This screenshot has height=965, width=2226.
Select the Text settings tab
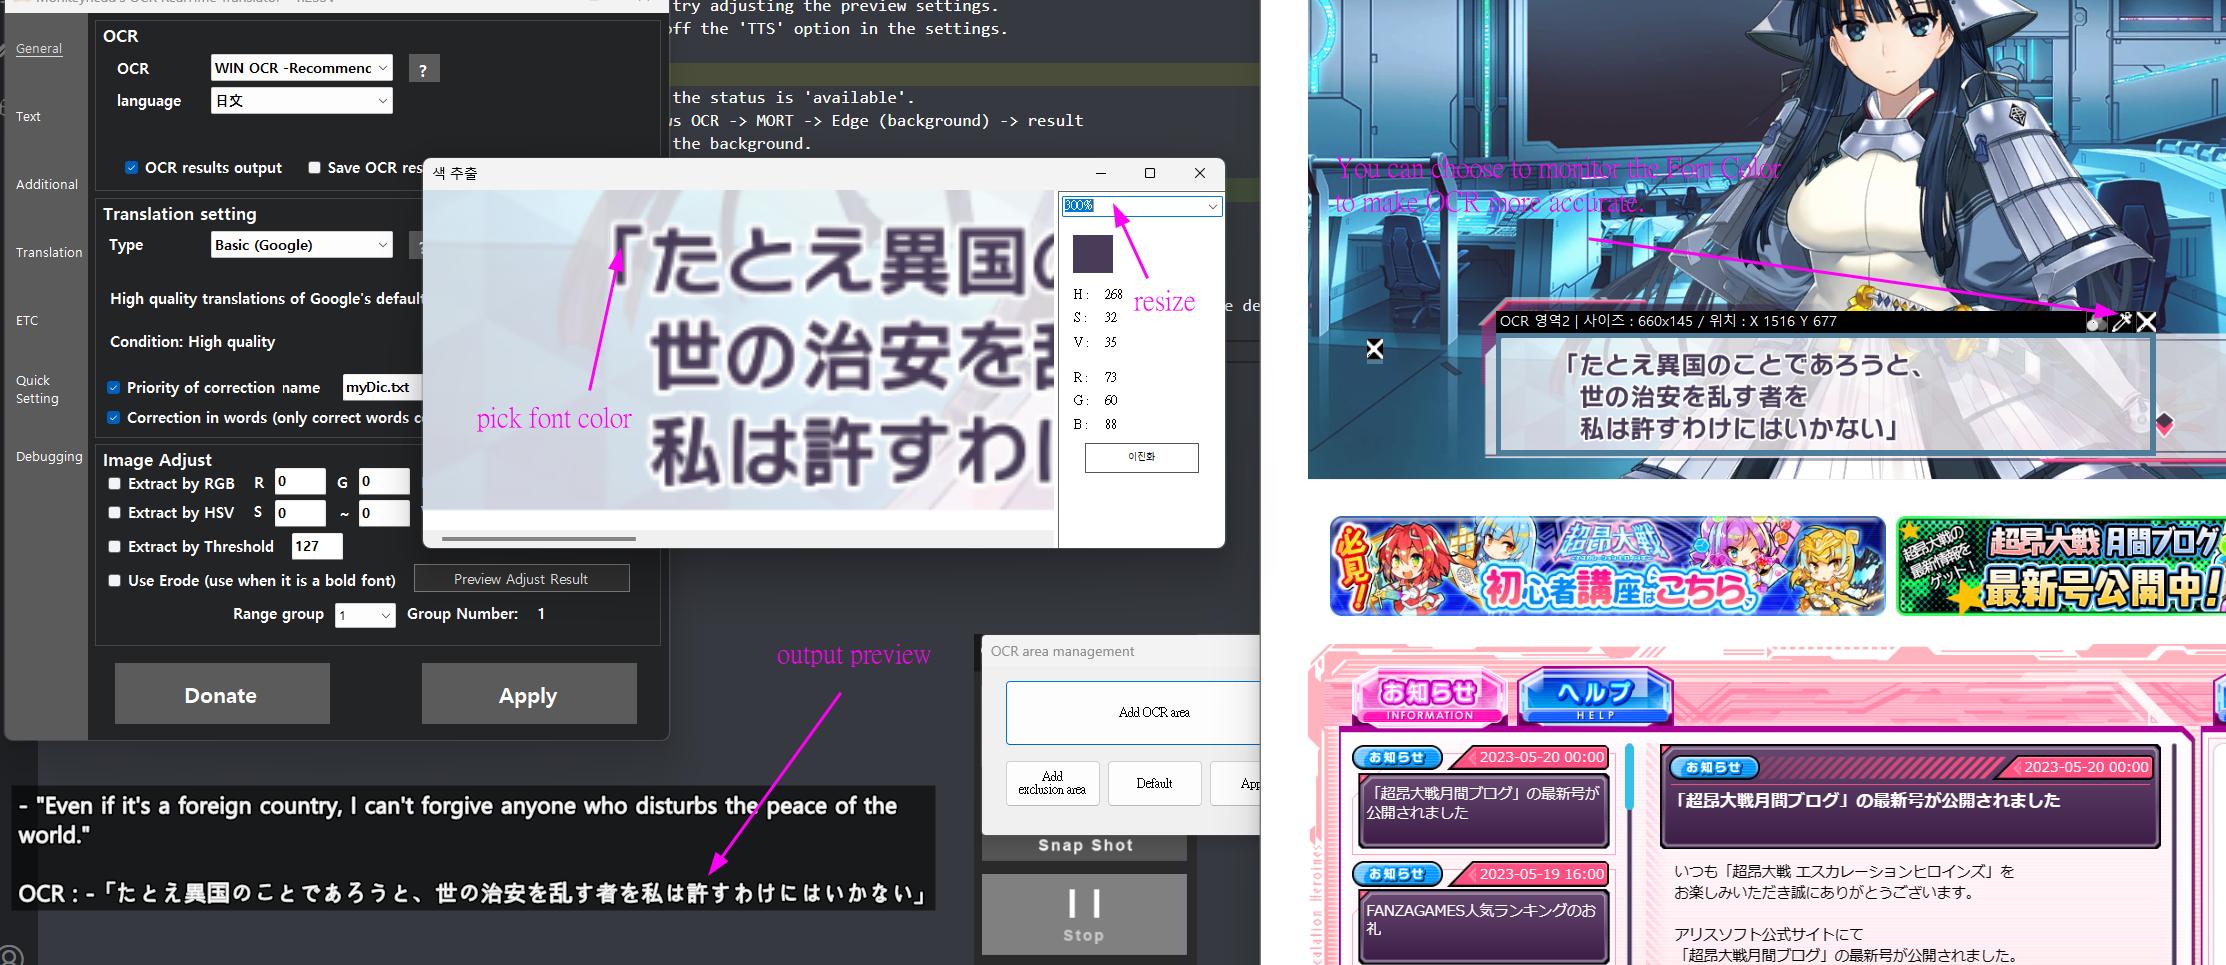pyautogui.click(x=28, y=116)
